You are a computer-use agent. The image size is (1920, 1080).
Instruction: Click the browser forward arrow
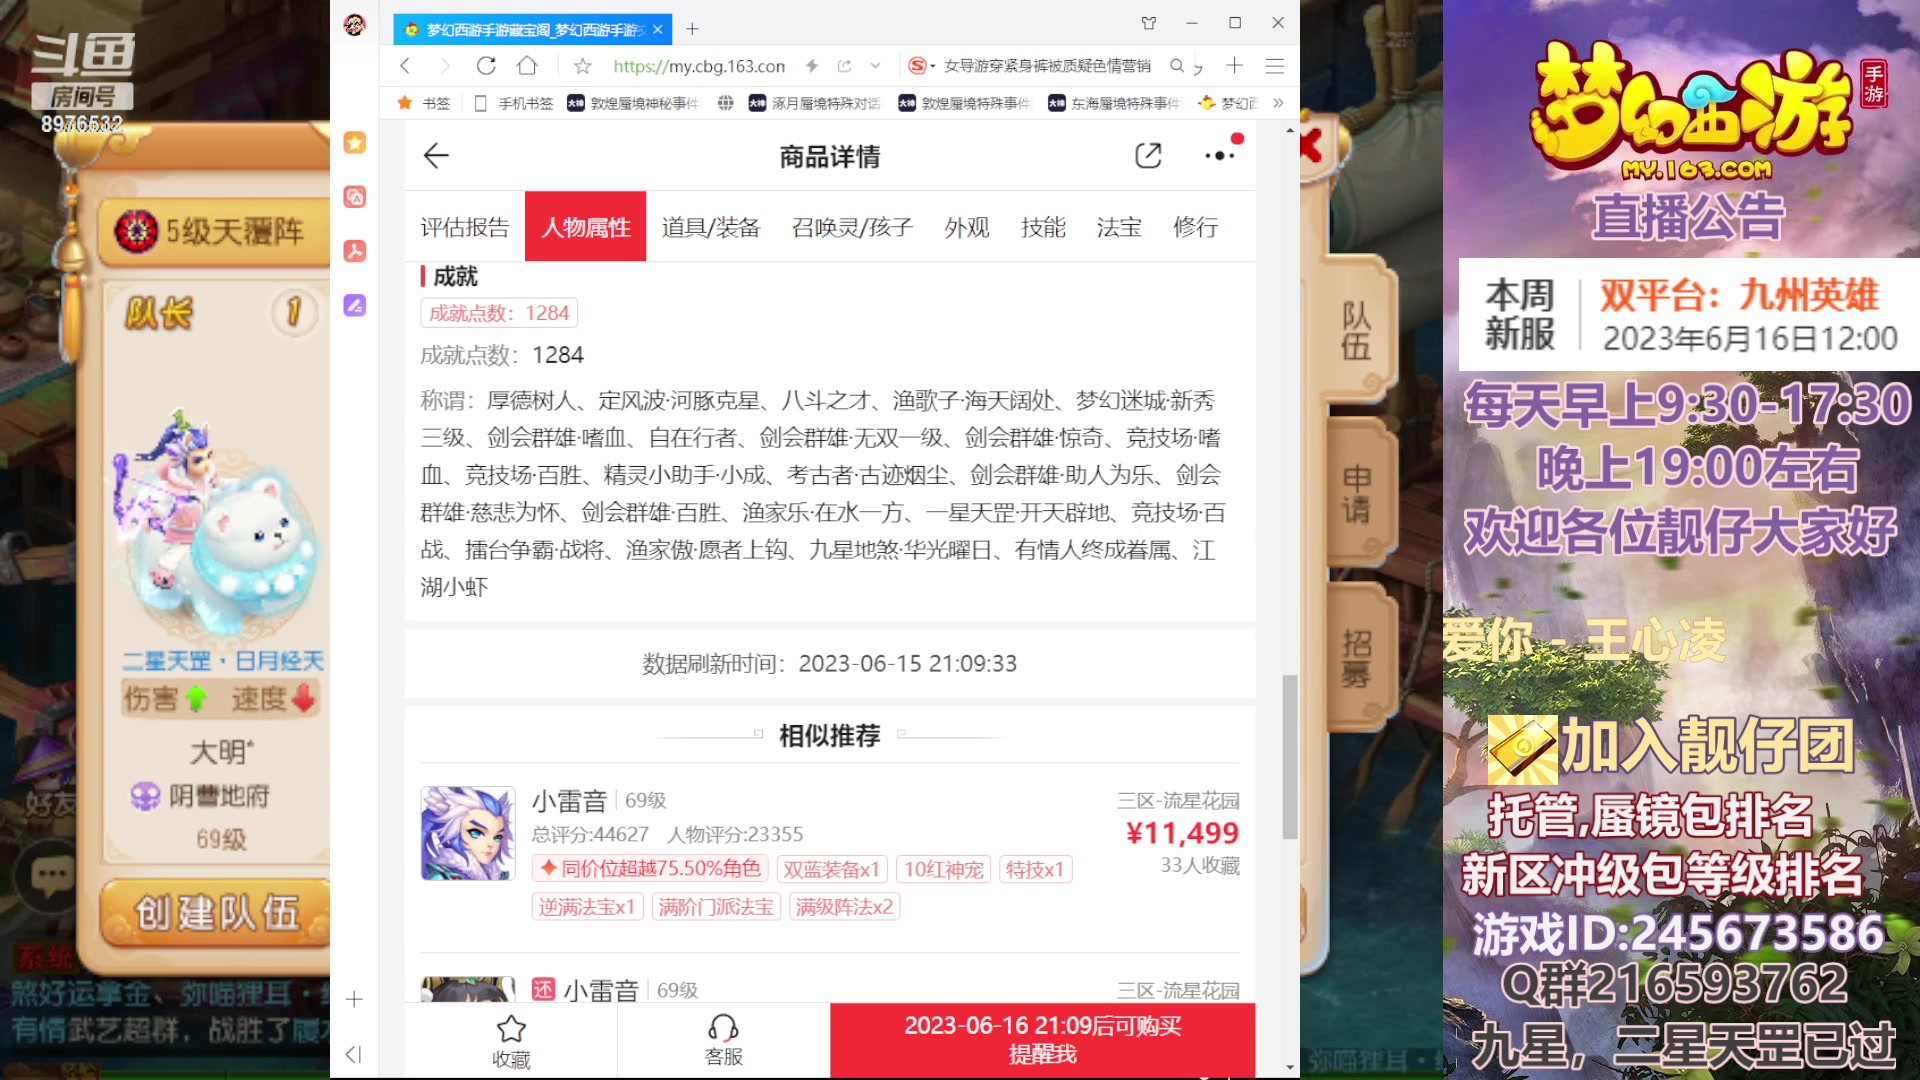pos(445,66)
